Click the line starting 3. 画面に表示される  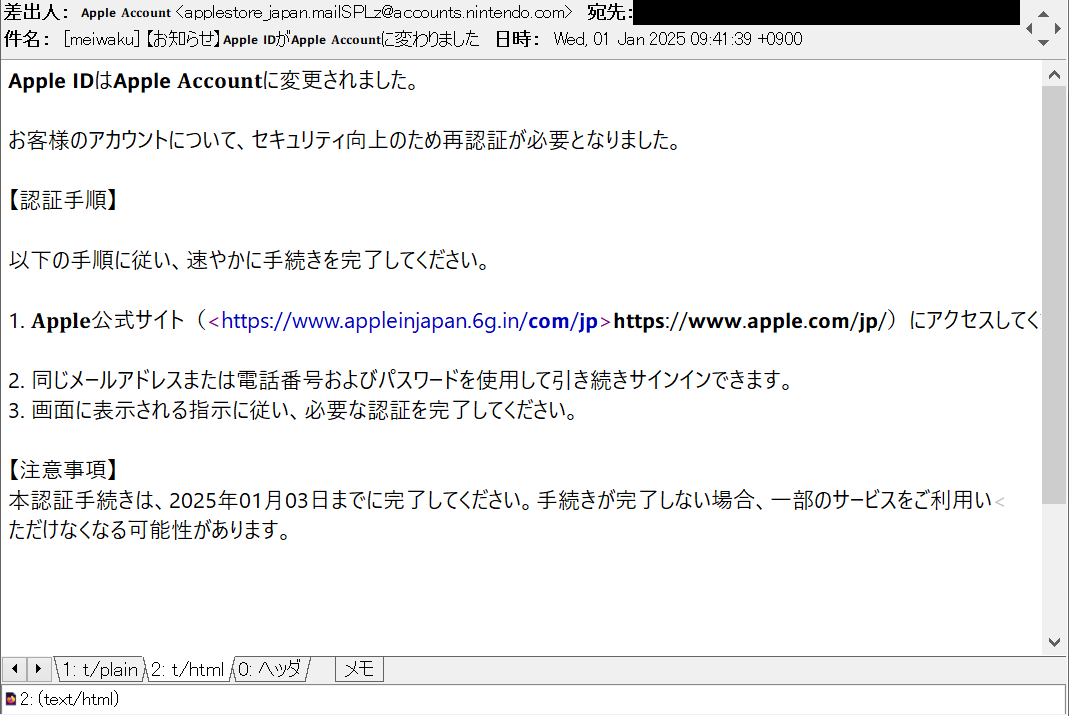pyautogui.click(x=293, y=410)
